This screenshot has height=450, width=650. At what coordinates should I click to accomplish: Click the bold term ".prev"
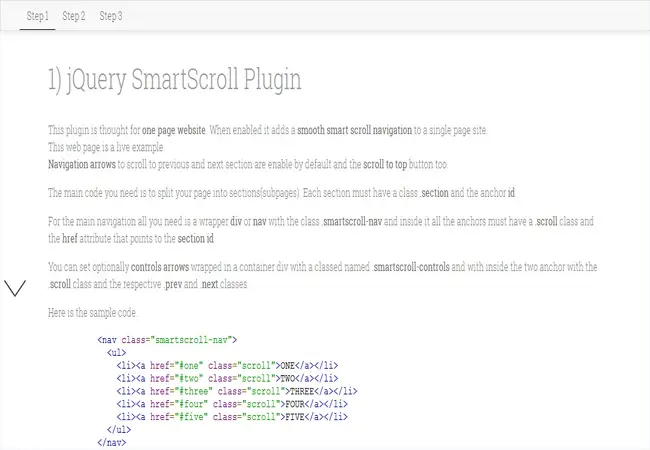173,285
